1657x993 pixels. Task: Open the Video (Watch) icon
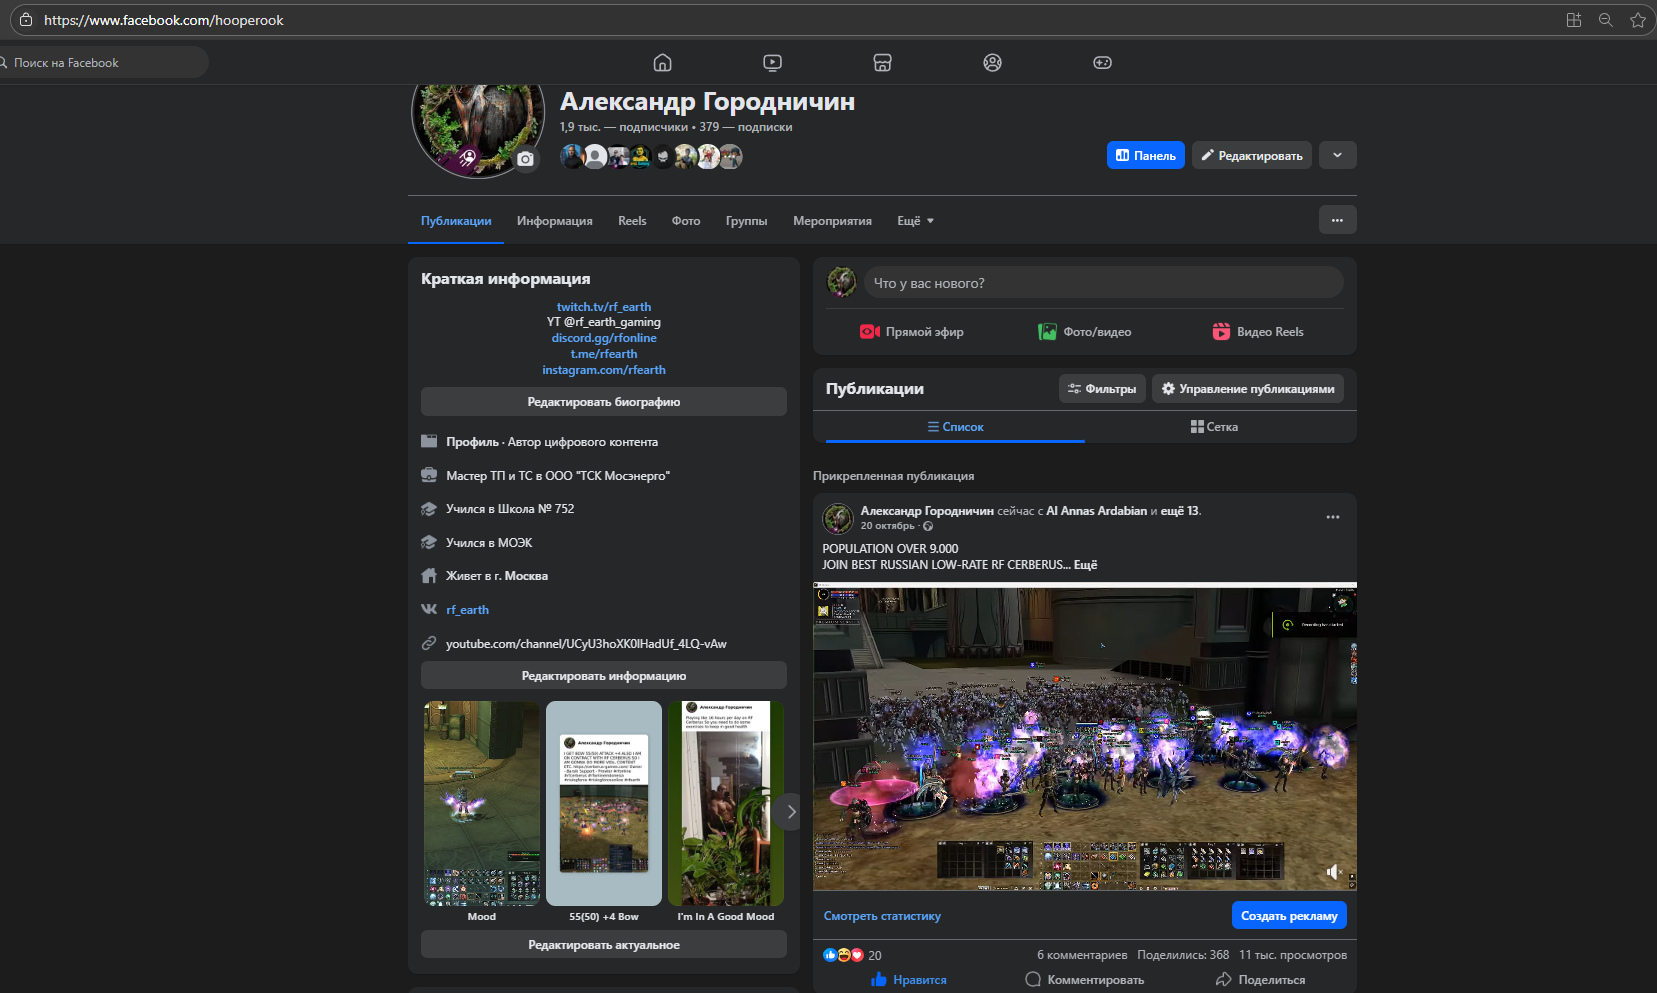click(772, 63)
